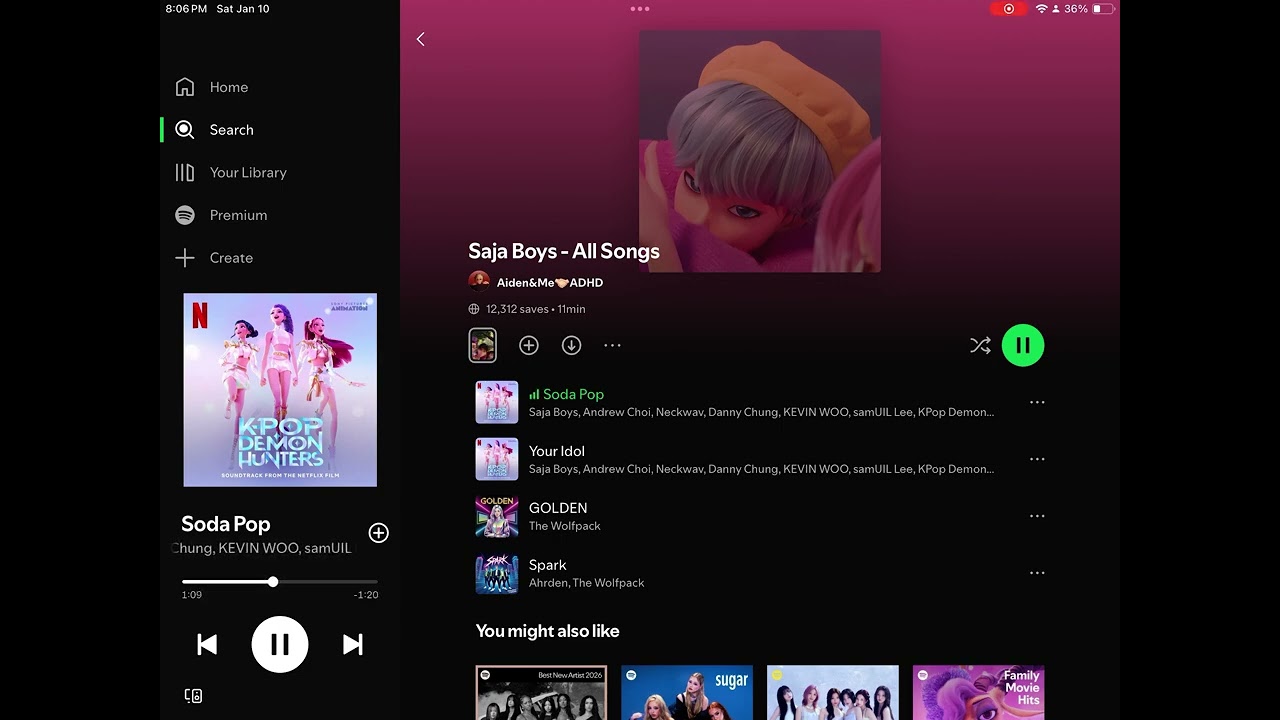Open the playlist preview thumbnail button

(483, 345)
